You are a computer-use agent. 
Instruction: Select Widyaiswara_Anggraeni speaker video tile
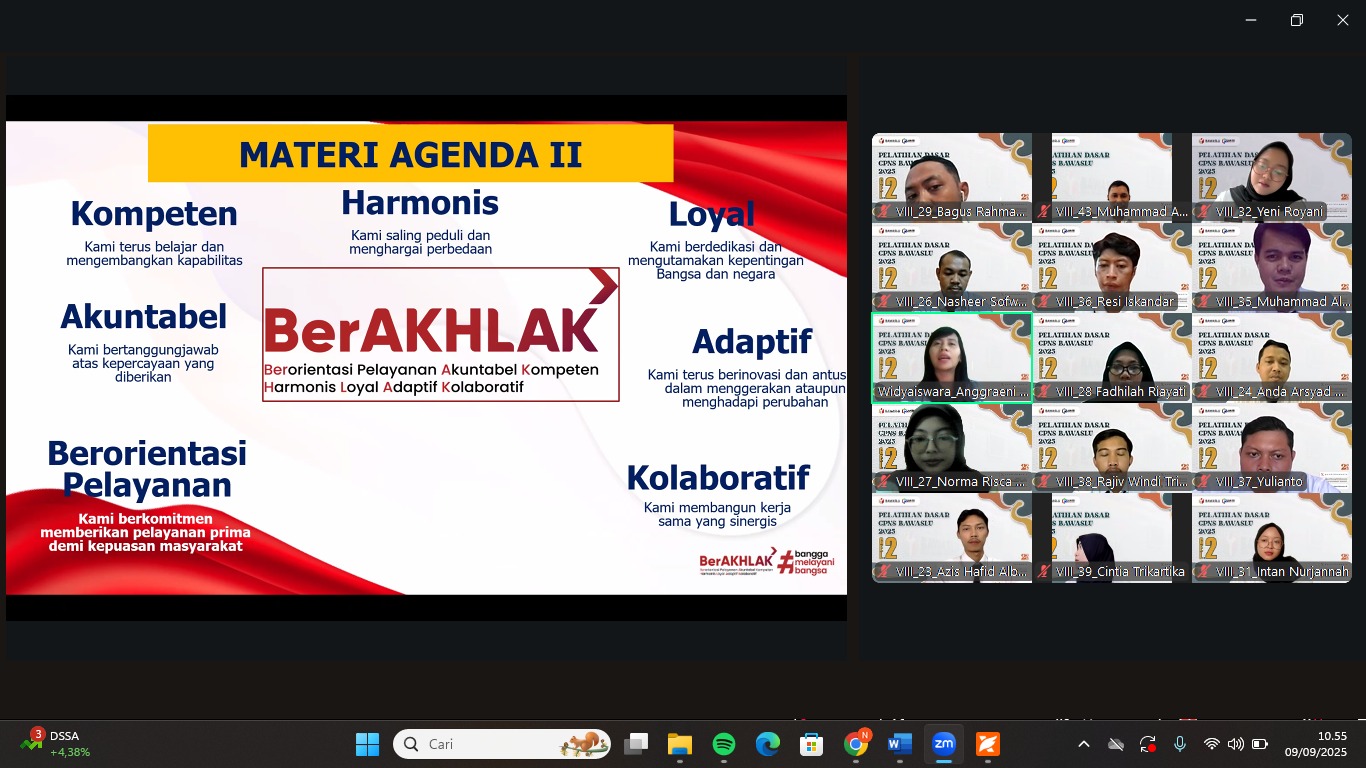[x=952, y=357]
